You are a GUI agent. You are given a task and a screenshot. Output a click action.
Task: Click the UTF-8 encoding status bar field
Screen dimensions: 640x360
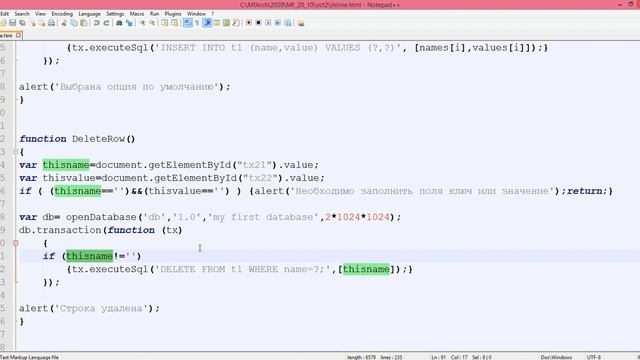594,357
